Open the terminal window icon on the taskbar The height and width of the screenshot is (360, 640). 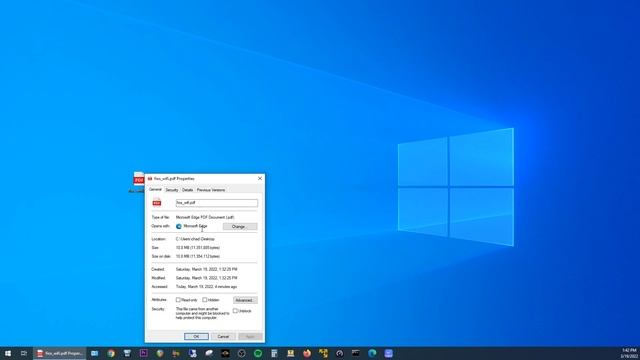point(356,353)
